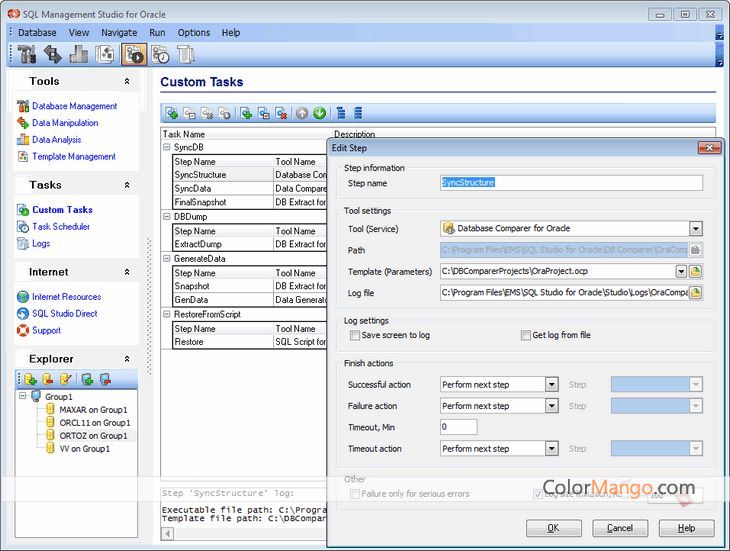Open the Failure action dropdown
730x551 pixels.
(x=552, y=406)
